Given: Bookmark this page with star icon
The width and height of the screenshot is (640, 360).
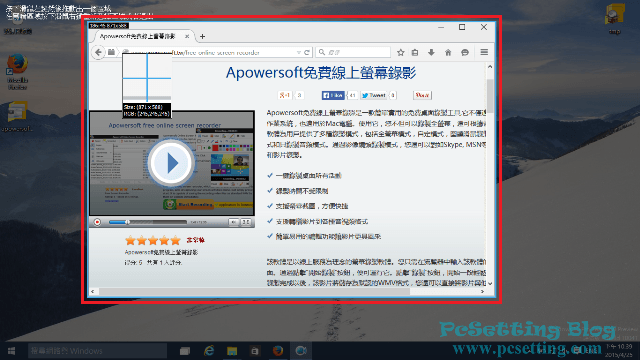Looking at the screenshot, I should (x=400, y=52).
